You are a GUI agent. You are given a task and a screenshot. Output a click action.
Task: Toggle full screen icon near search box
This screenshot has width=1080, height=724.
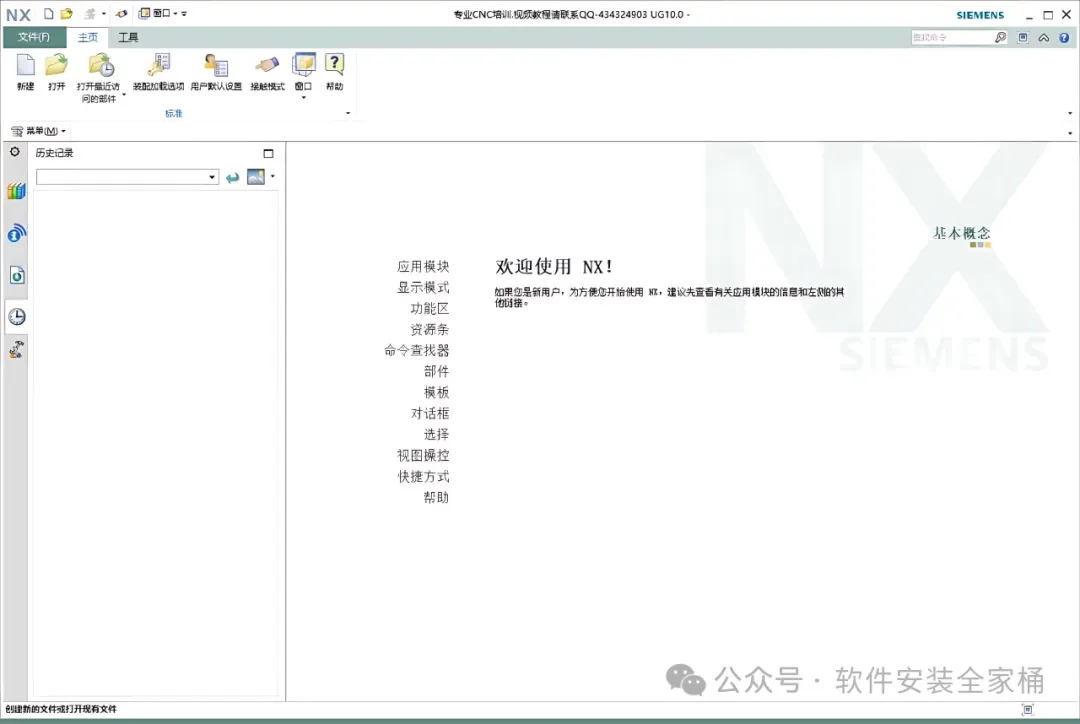[1023, 38]
